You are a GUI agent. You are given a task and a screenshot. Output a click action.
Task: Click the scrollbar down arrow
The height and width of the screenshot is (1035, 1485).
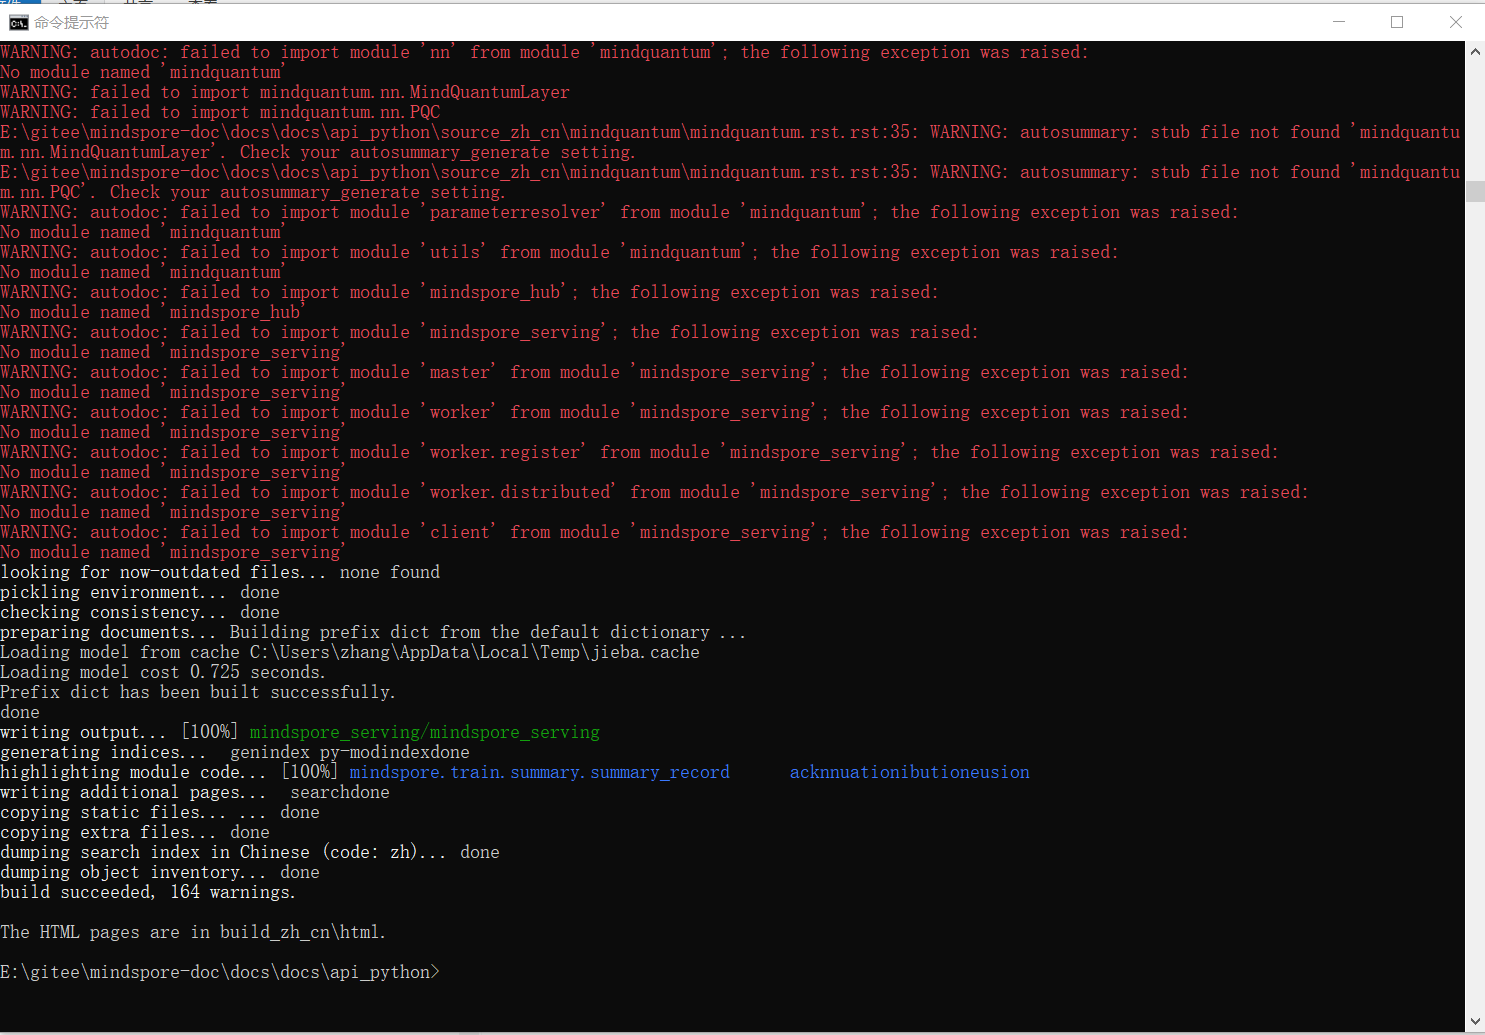click(1475, 1022)
